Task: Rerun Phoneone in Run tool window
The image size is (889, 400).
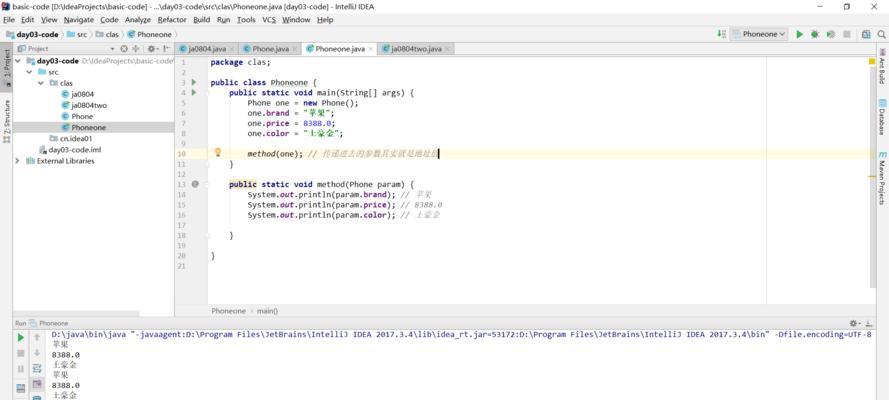Action: tap(20, 338)
